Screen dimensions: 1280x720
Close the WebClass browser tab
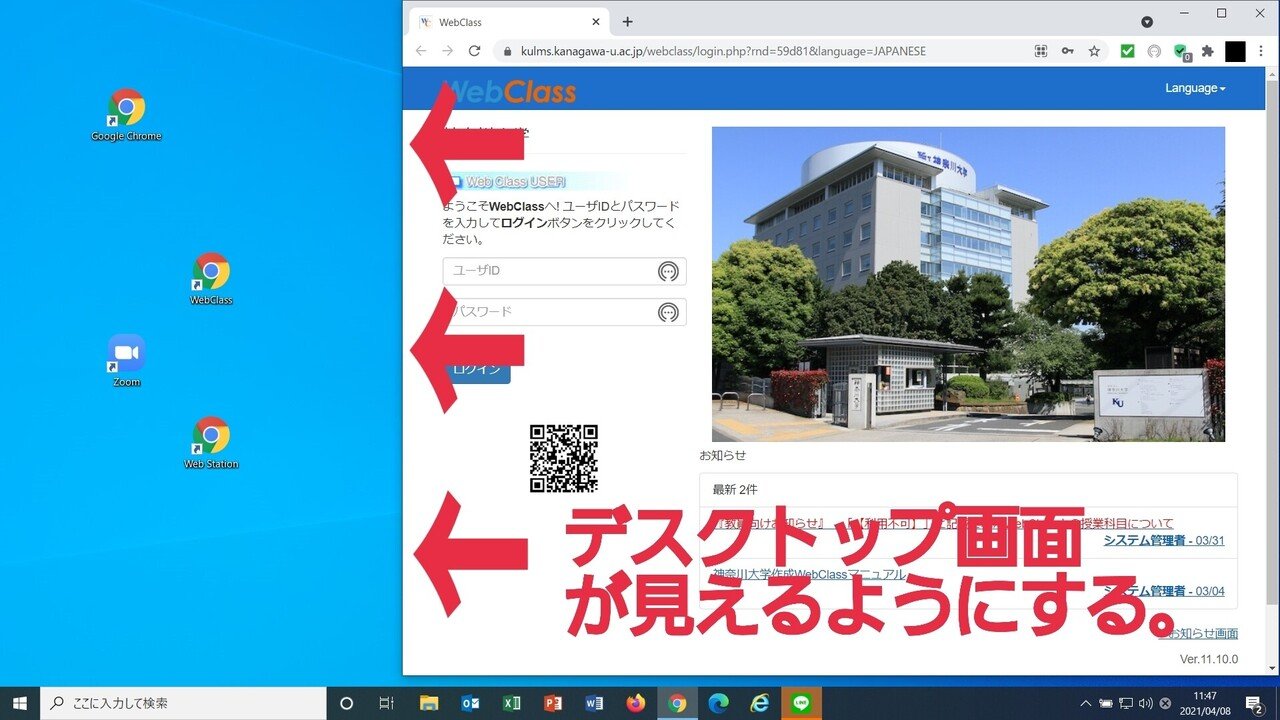tap(596, 21)
